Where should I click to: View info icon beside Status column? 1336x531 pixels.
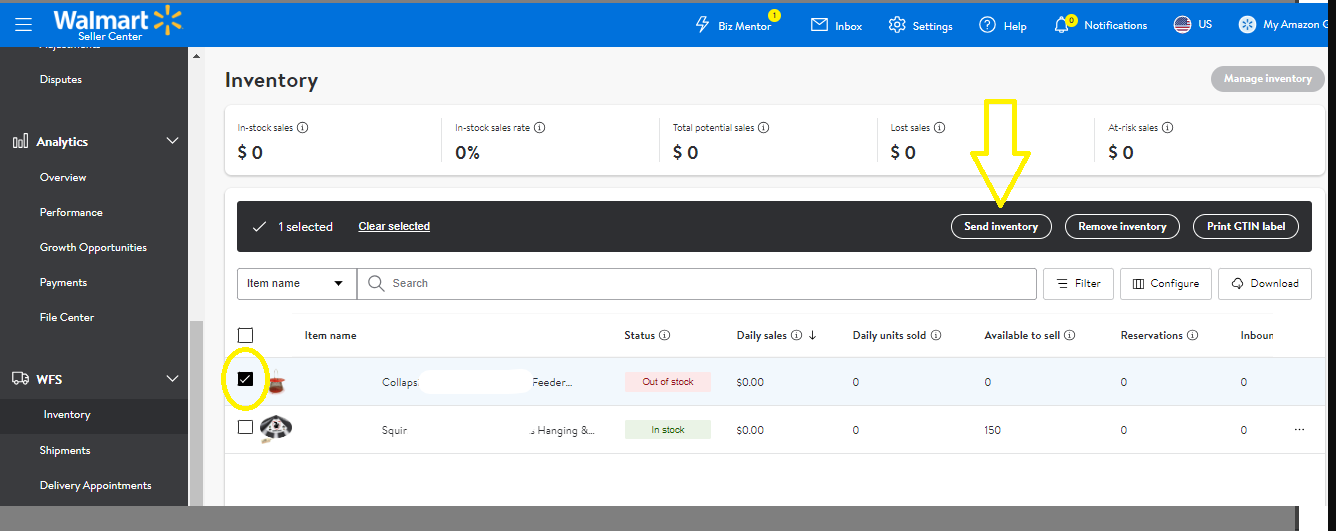coord(665,336)
